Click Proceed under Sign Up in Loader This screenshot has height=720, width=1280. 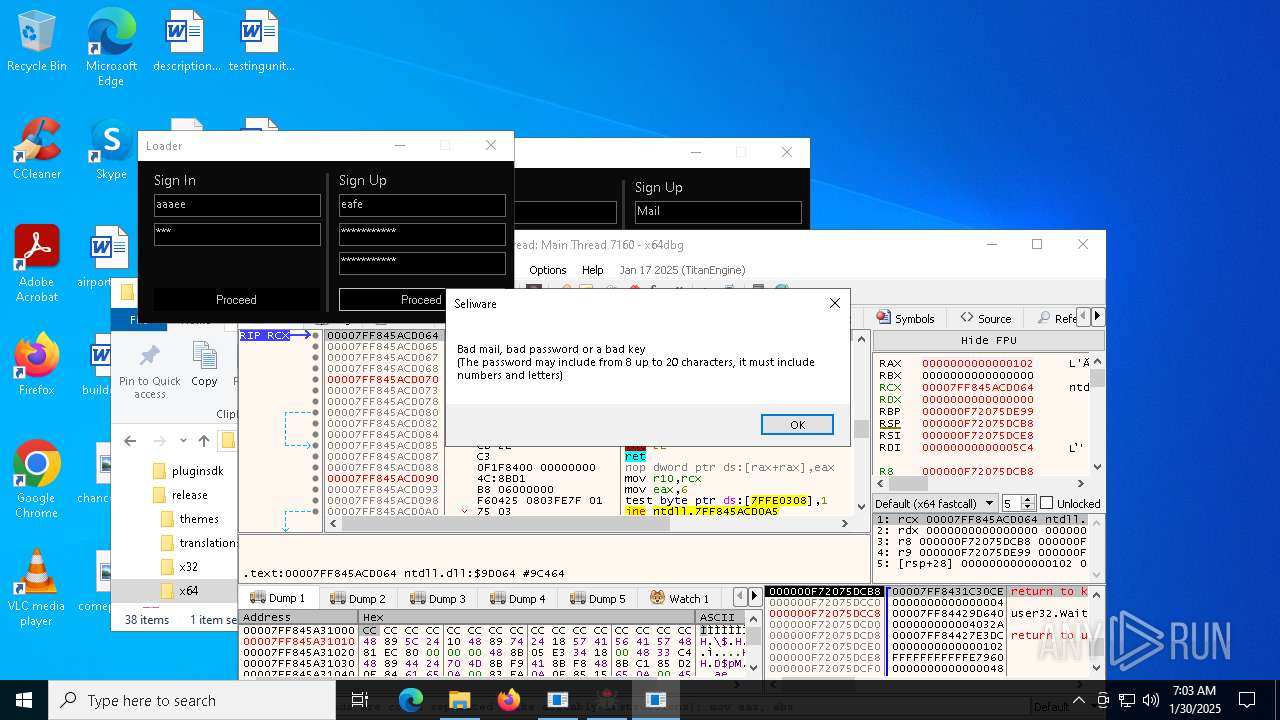pos(421,299)
